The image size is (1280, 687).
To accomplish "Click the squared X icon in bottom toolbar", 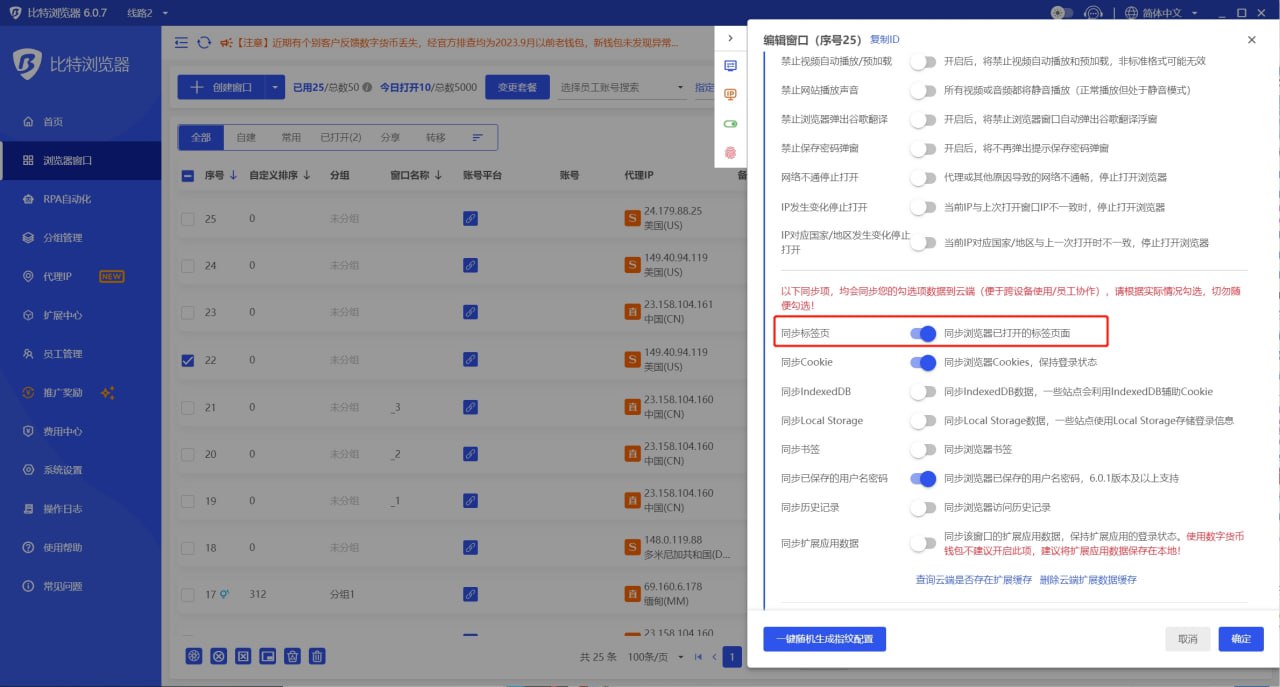I will [243, 656].
